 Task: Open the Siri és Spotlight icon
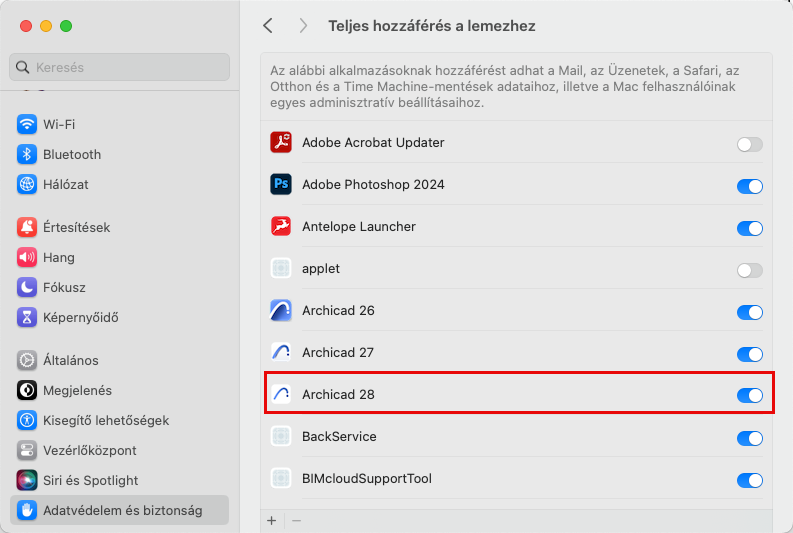pos(27,480)
